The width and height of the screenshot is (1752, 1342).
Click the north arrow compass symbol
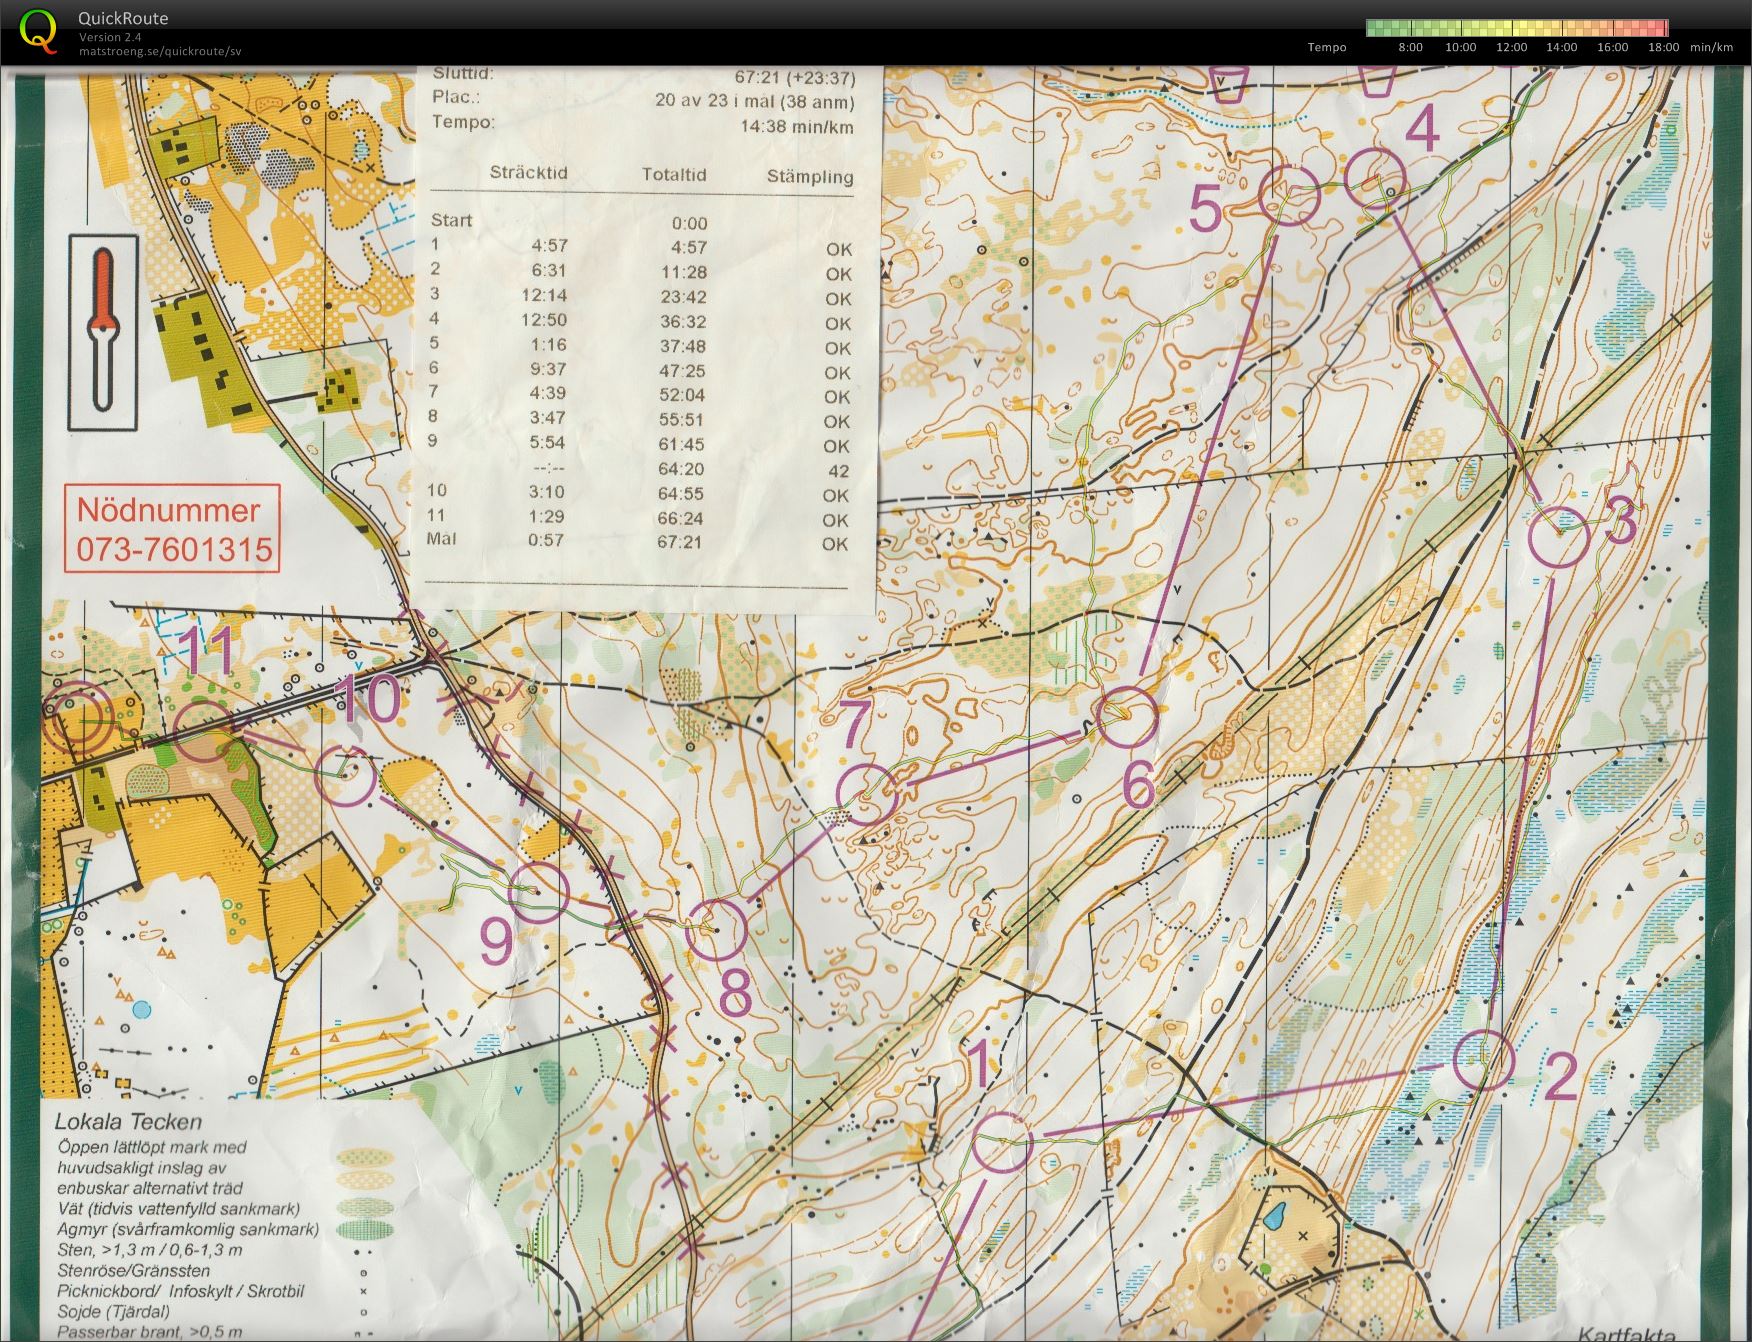pyautogui.click(x=103, y=332)
